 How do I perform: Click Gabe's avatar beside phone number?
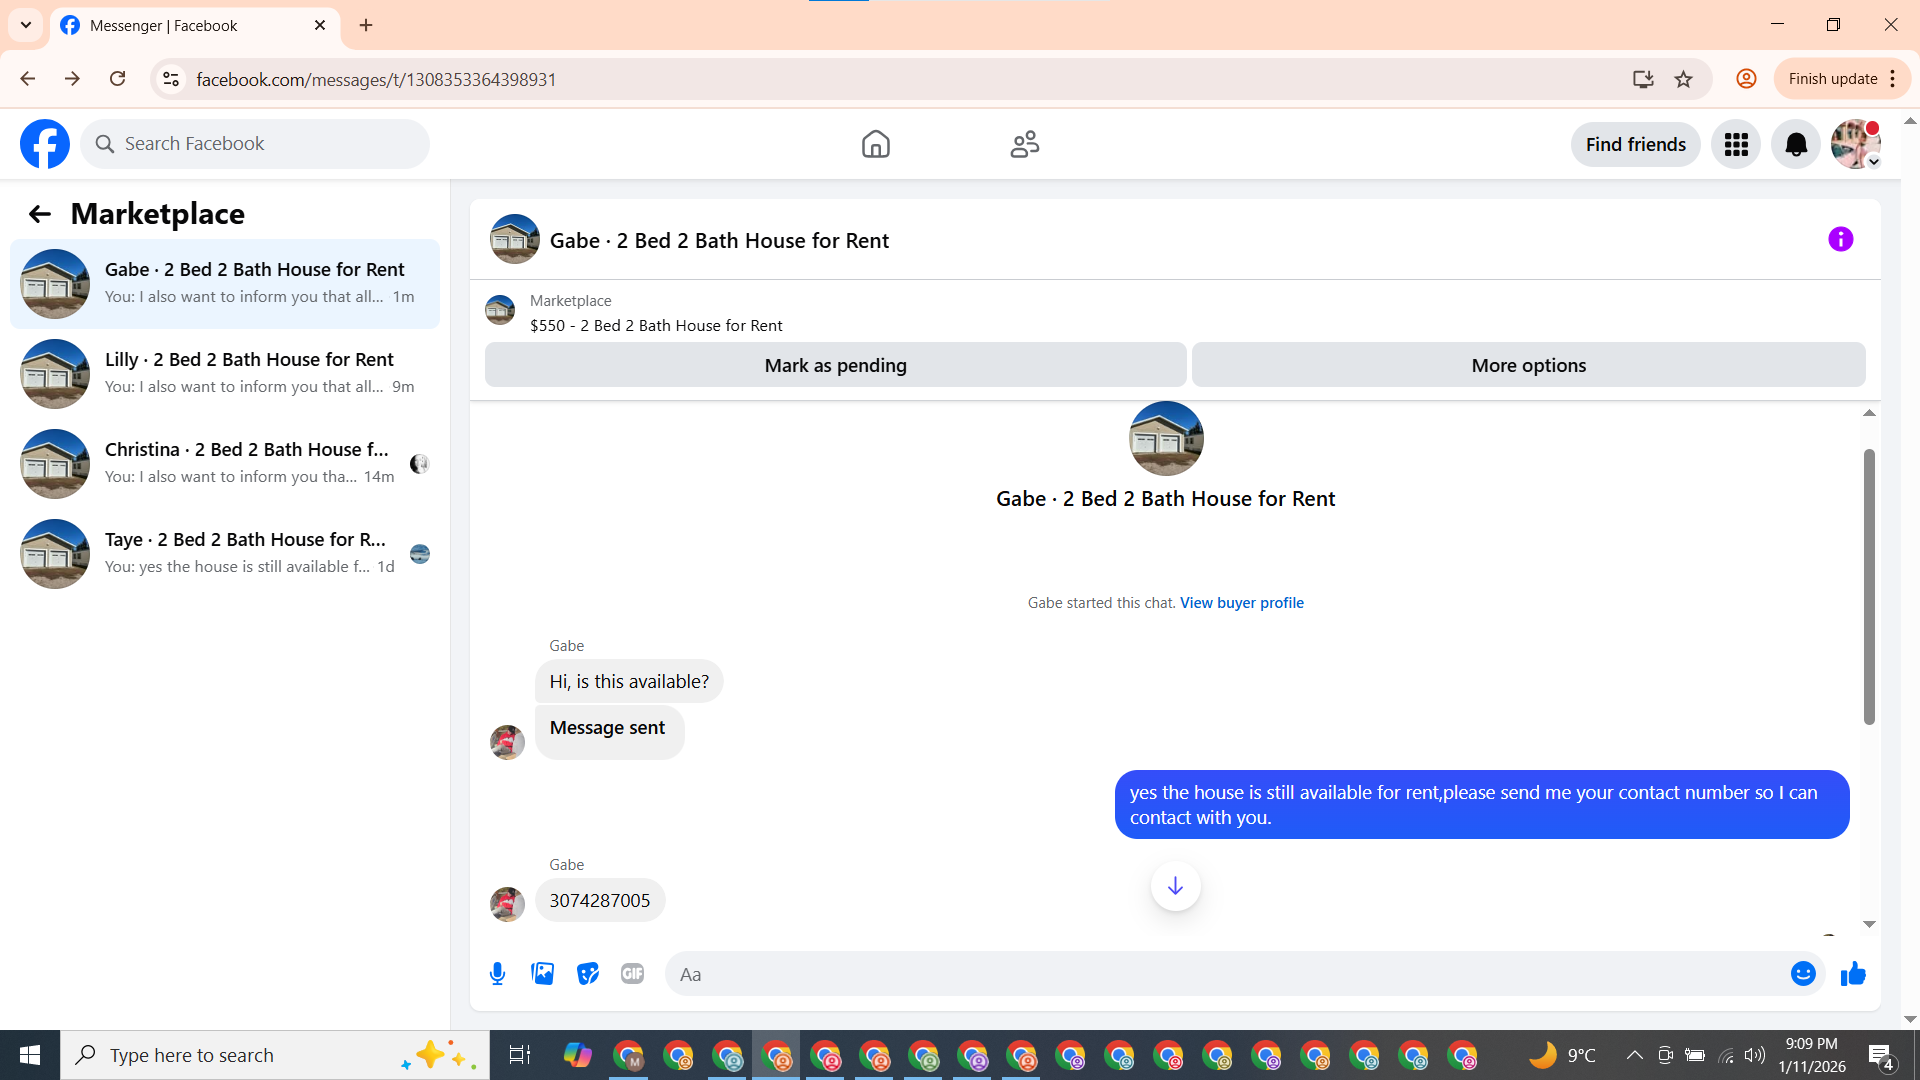tap(507, 904)
